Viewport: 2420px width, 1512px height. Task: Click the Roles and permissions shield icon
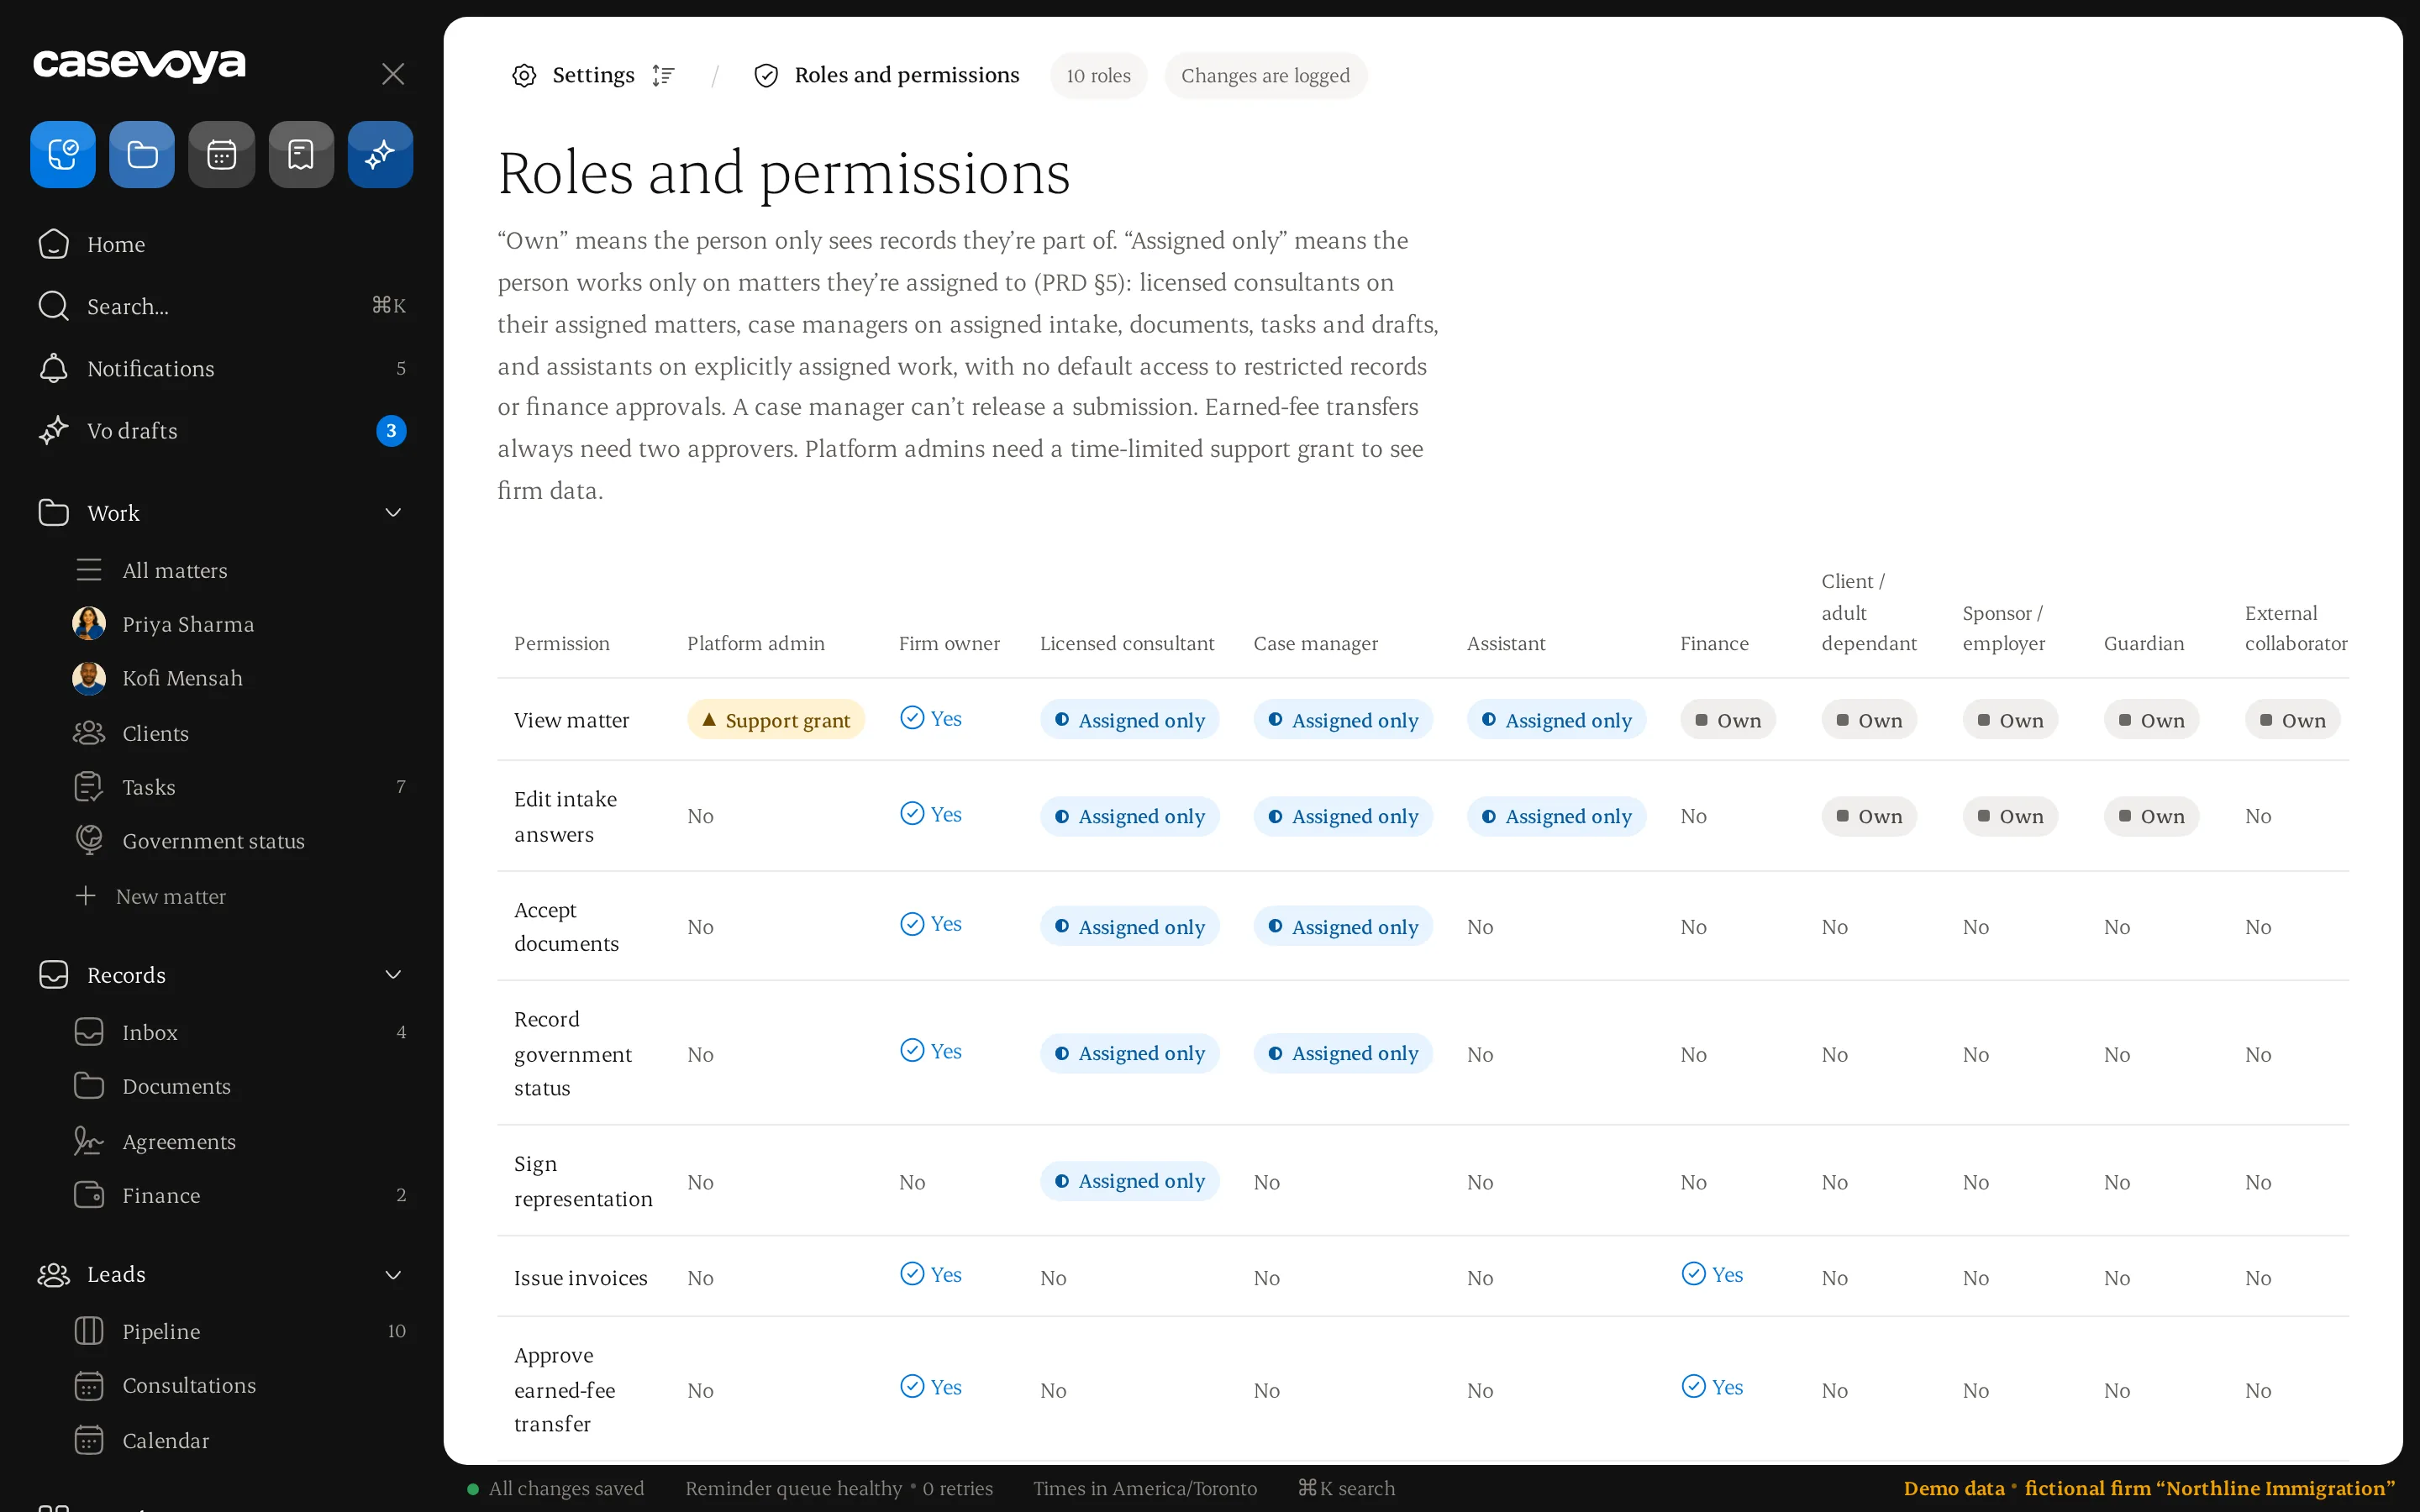pyautogui.click(x=766, y=76)
